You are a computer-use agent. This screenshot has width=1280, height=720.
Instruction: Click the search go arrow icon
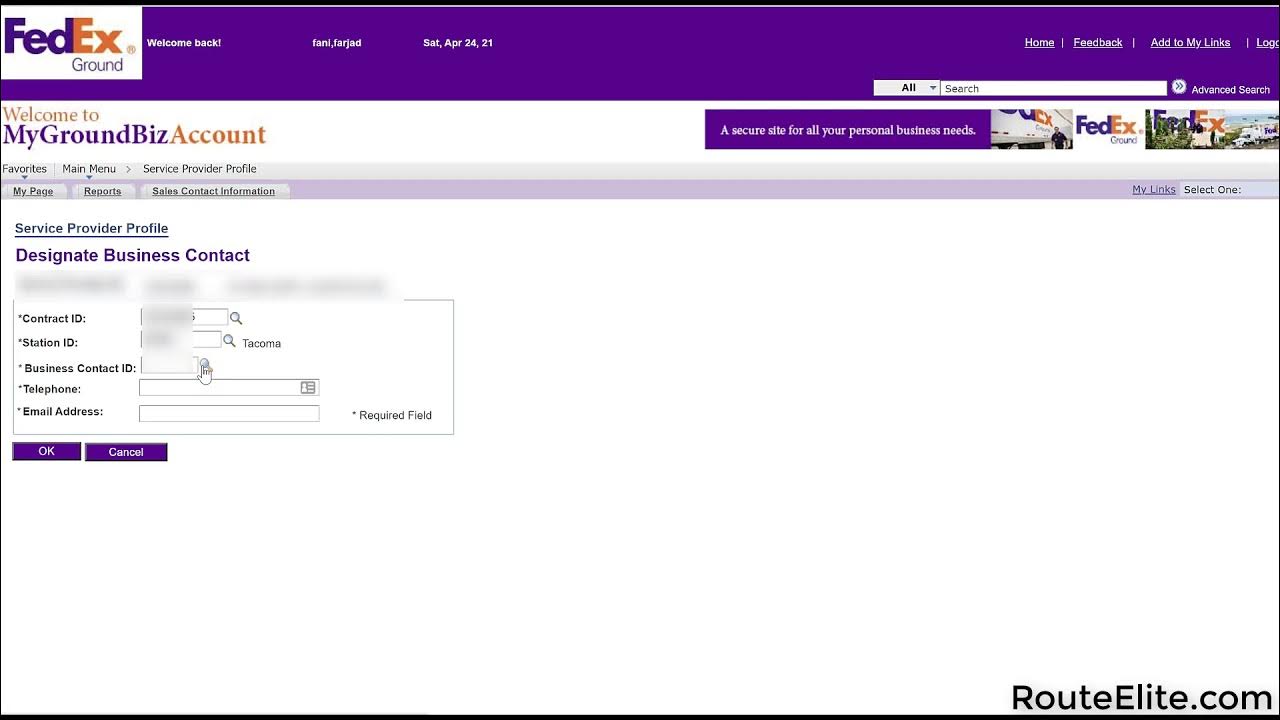click(1179, 87)
